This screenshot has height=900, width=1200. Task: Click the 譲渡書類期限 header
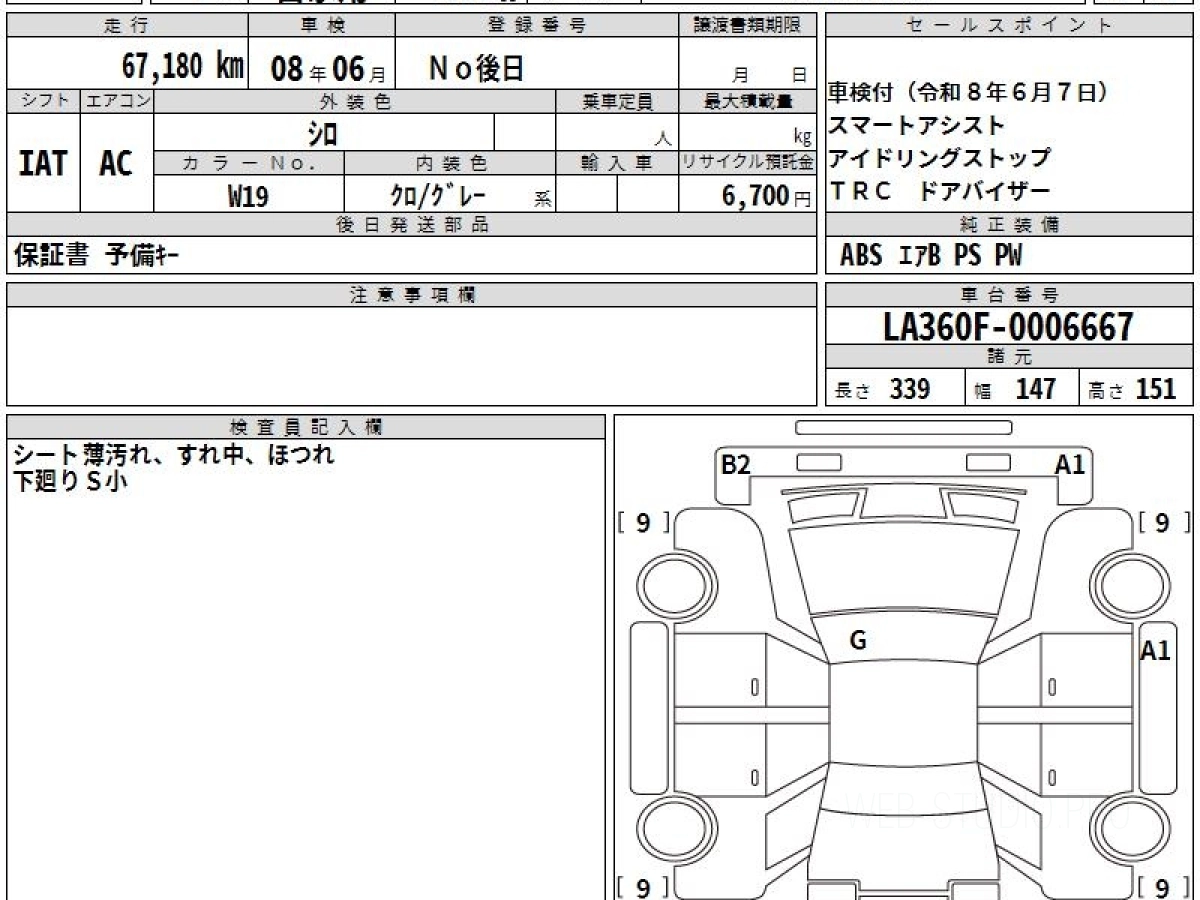point(747,25)
